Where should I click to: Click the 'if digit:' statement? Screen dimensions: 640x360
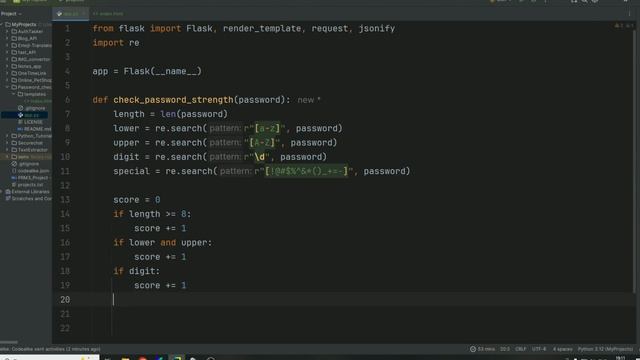(x=137, y=271)
